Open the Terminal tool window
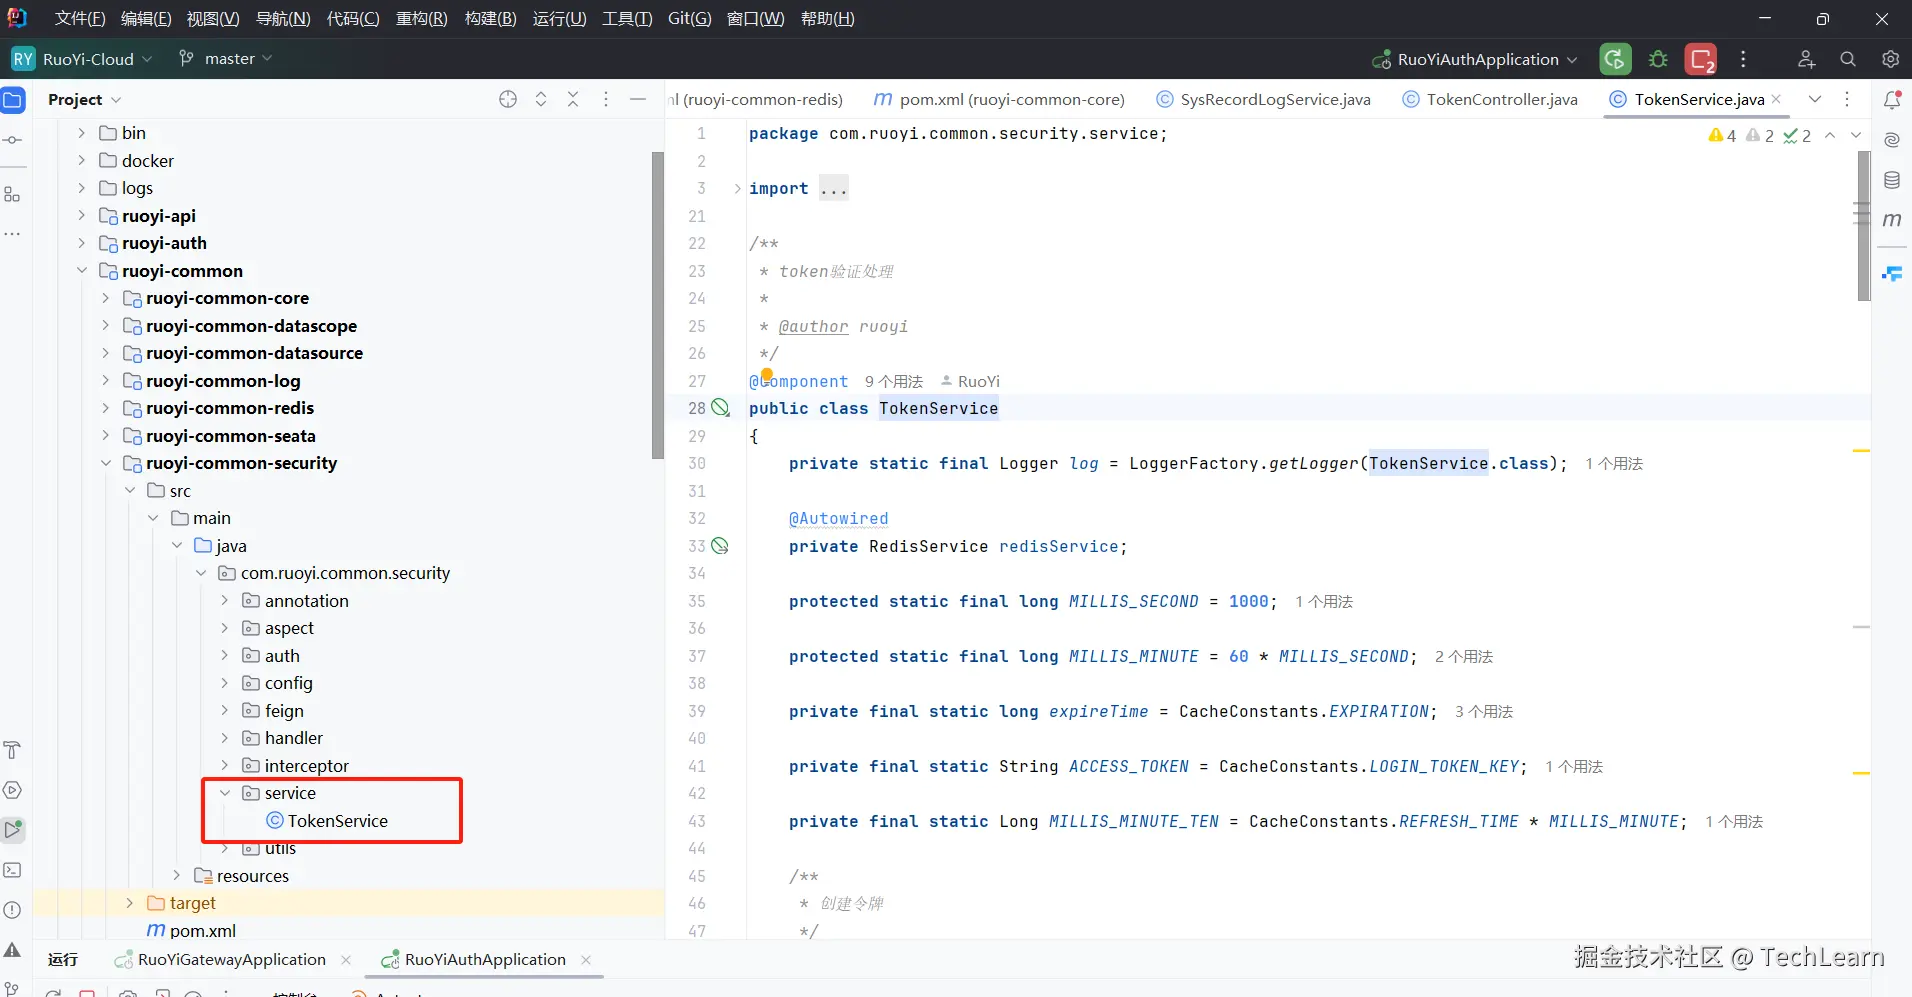The width and height of the screenshot is (1912, 997). click(x=13, y=870)
